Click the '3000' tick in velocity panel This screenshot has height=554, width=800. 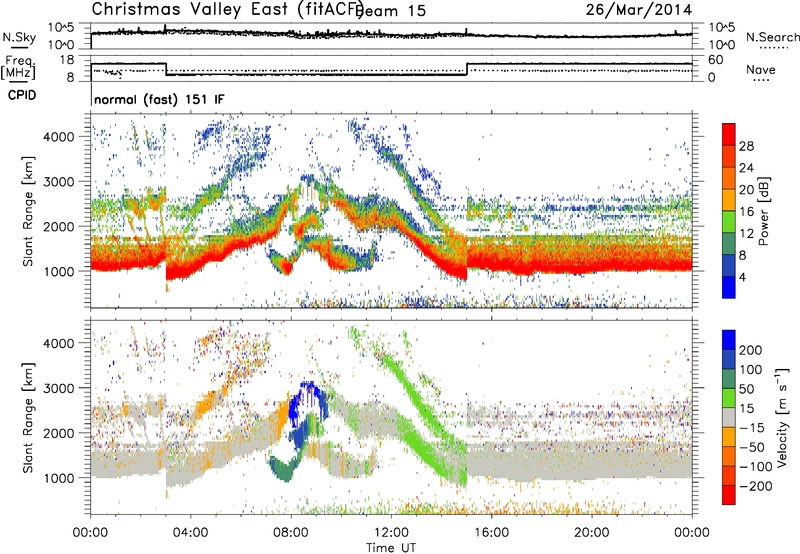pyautogui.click(x=58, y=388)
